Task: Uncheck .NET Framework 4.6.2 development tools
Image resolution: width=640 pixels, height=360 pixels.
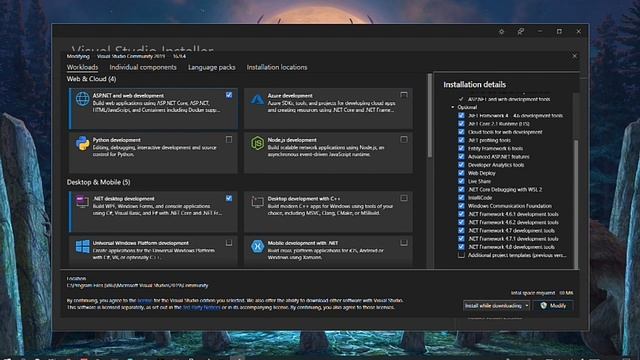Action: coord(461,222)
